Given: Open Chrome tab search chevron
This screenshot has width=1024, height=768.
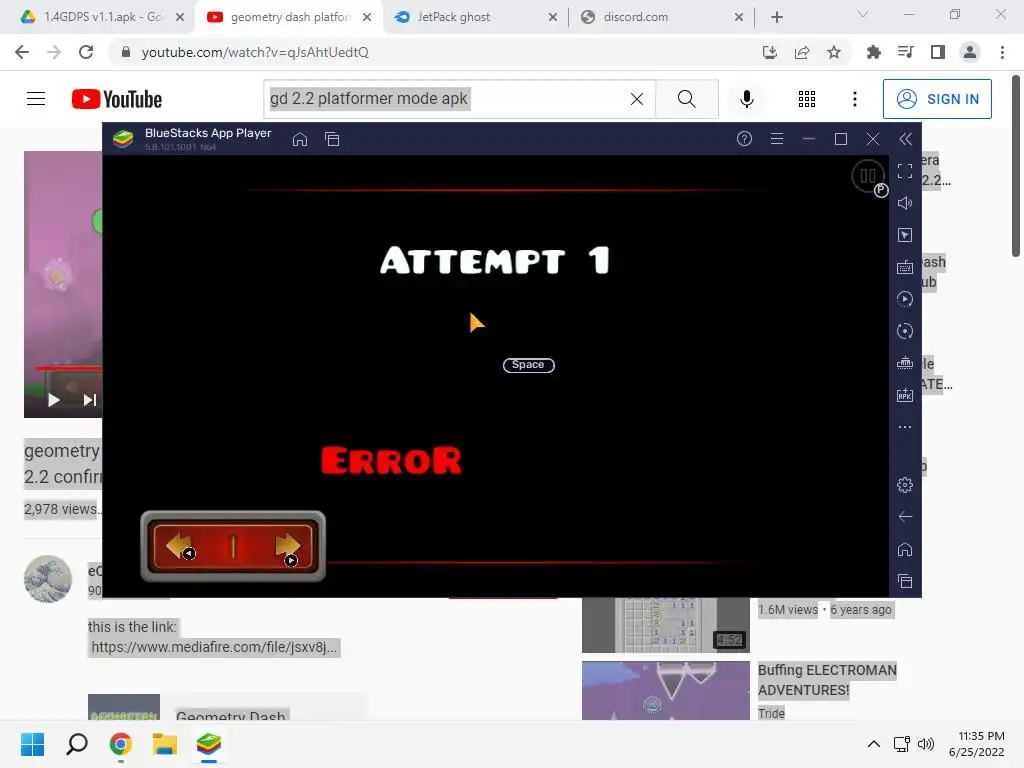Looking at the screenshot, I should (863, 14).
